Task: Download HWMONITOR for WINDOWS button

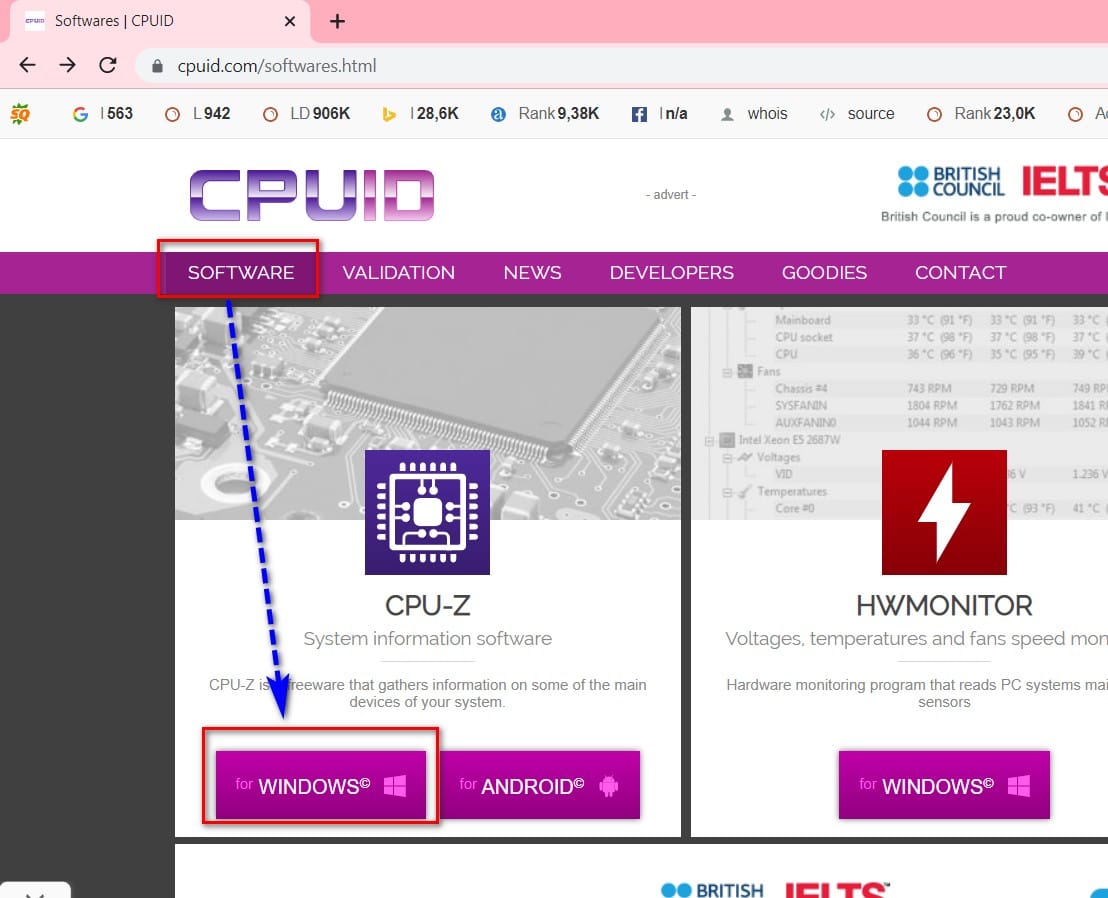Action: (944, 785)
